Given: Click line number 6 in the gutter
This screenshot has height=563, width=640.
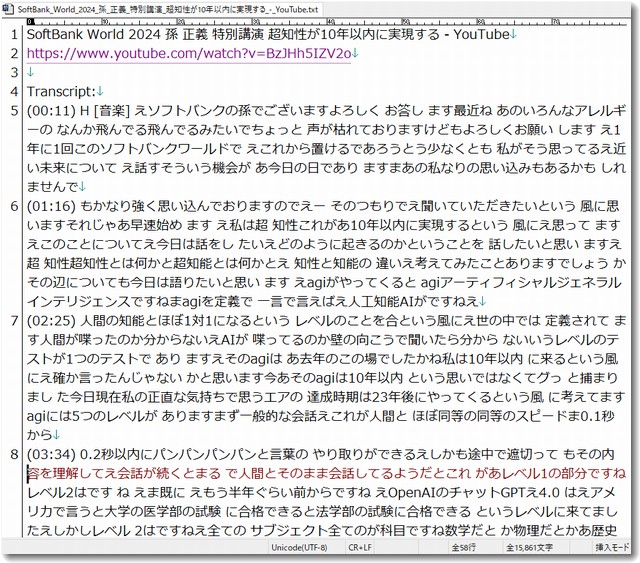Looking at the screenshot, I should pos(14,206).
